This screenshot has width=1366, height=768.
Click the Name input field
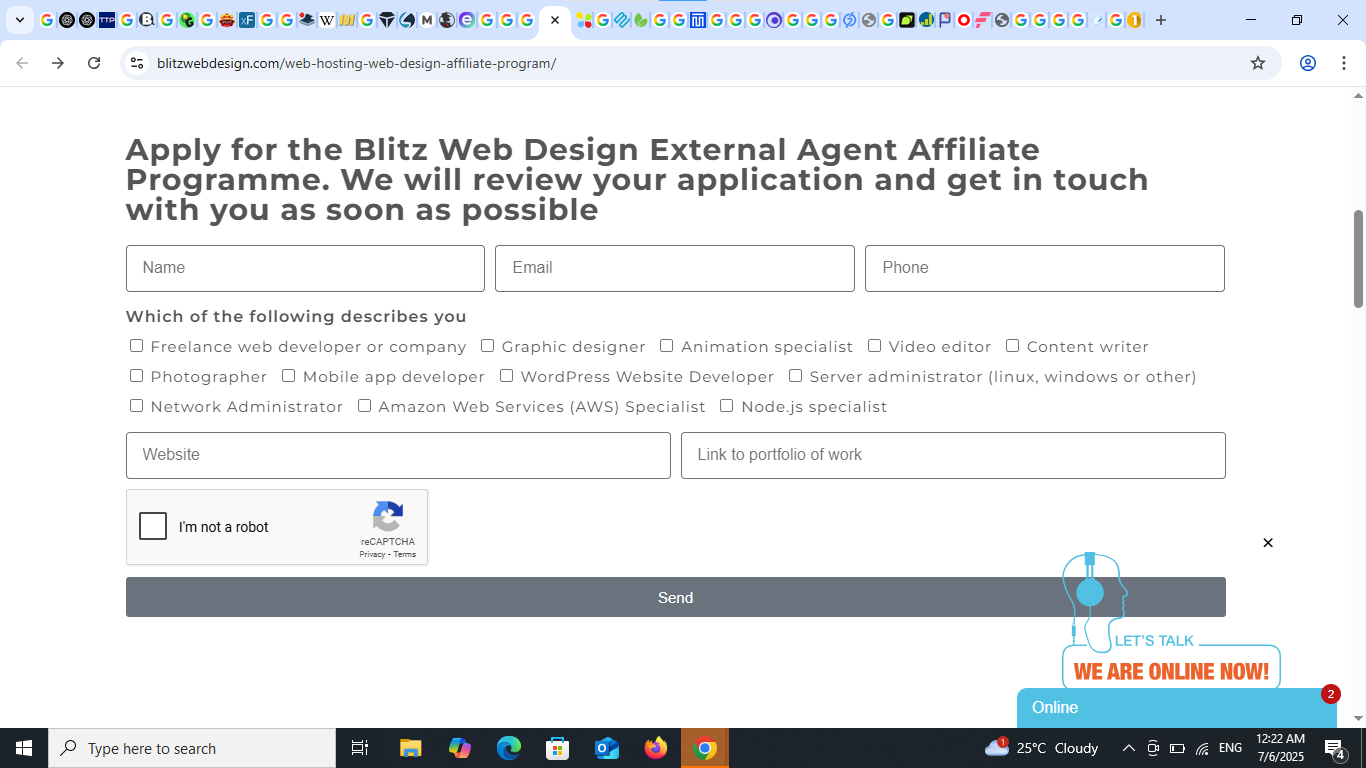[x=305, y=268]
